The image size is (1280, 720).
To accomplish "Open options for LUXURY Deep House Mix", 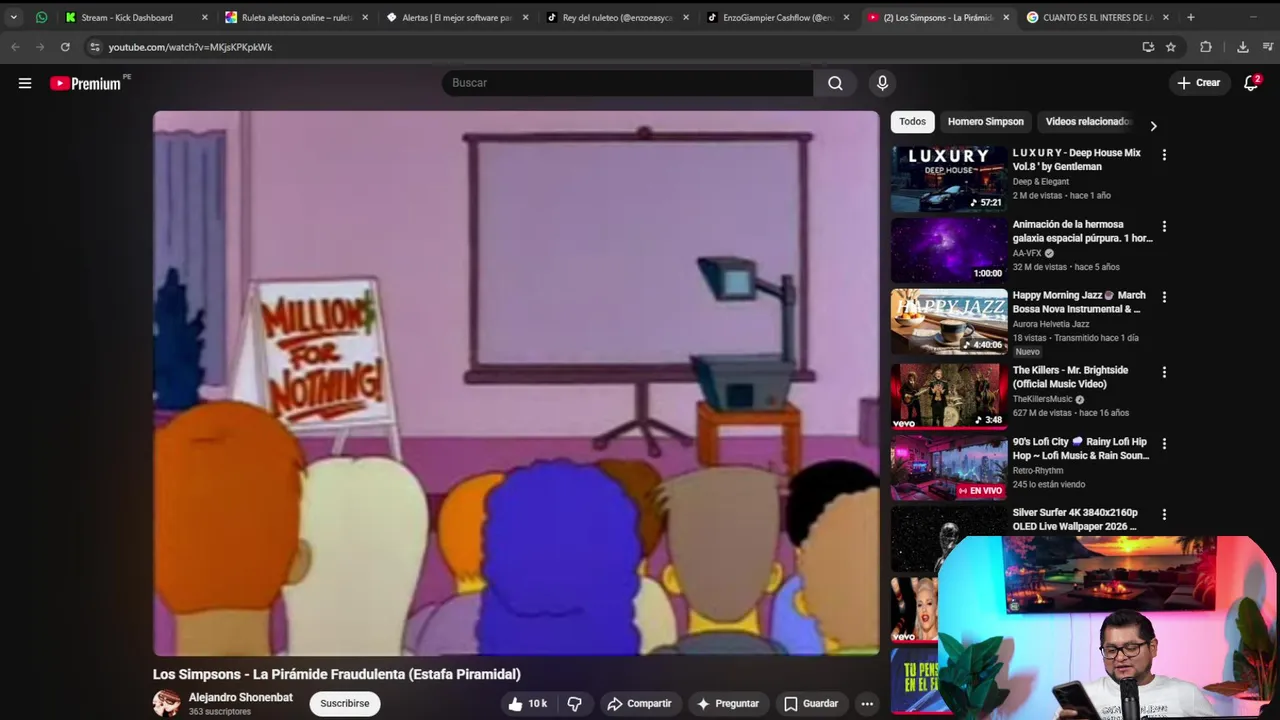I will (x=1164, y=155).
